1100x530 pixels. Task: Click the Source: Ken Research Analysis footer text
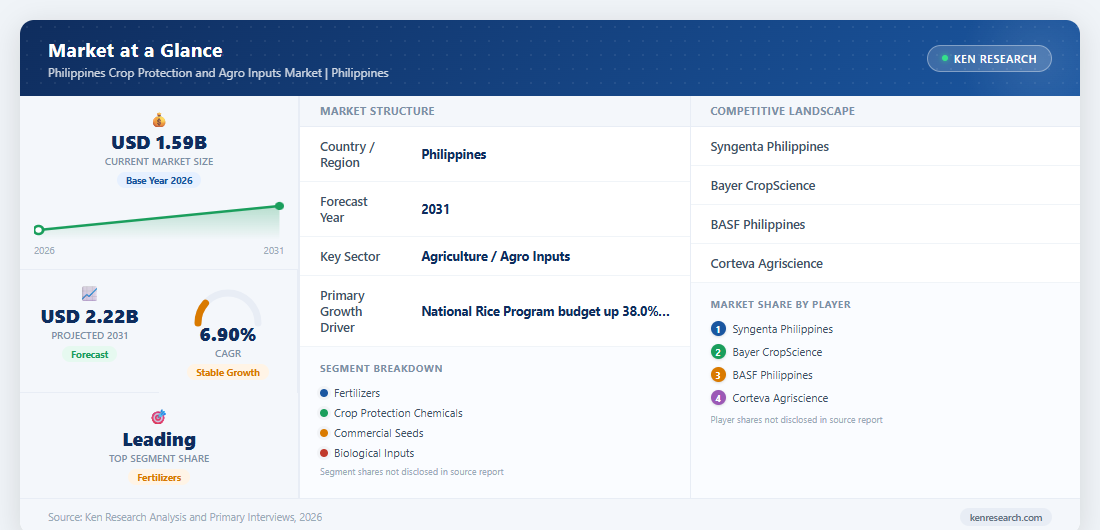pos(185,517)
